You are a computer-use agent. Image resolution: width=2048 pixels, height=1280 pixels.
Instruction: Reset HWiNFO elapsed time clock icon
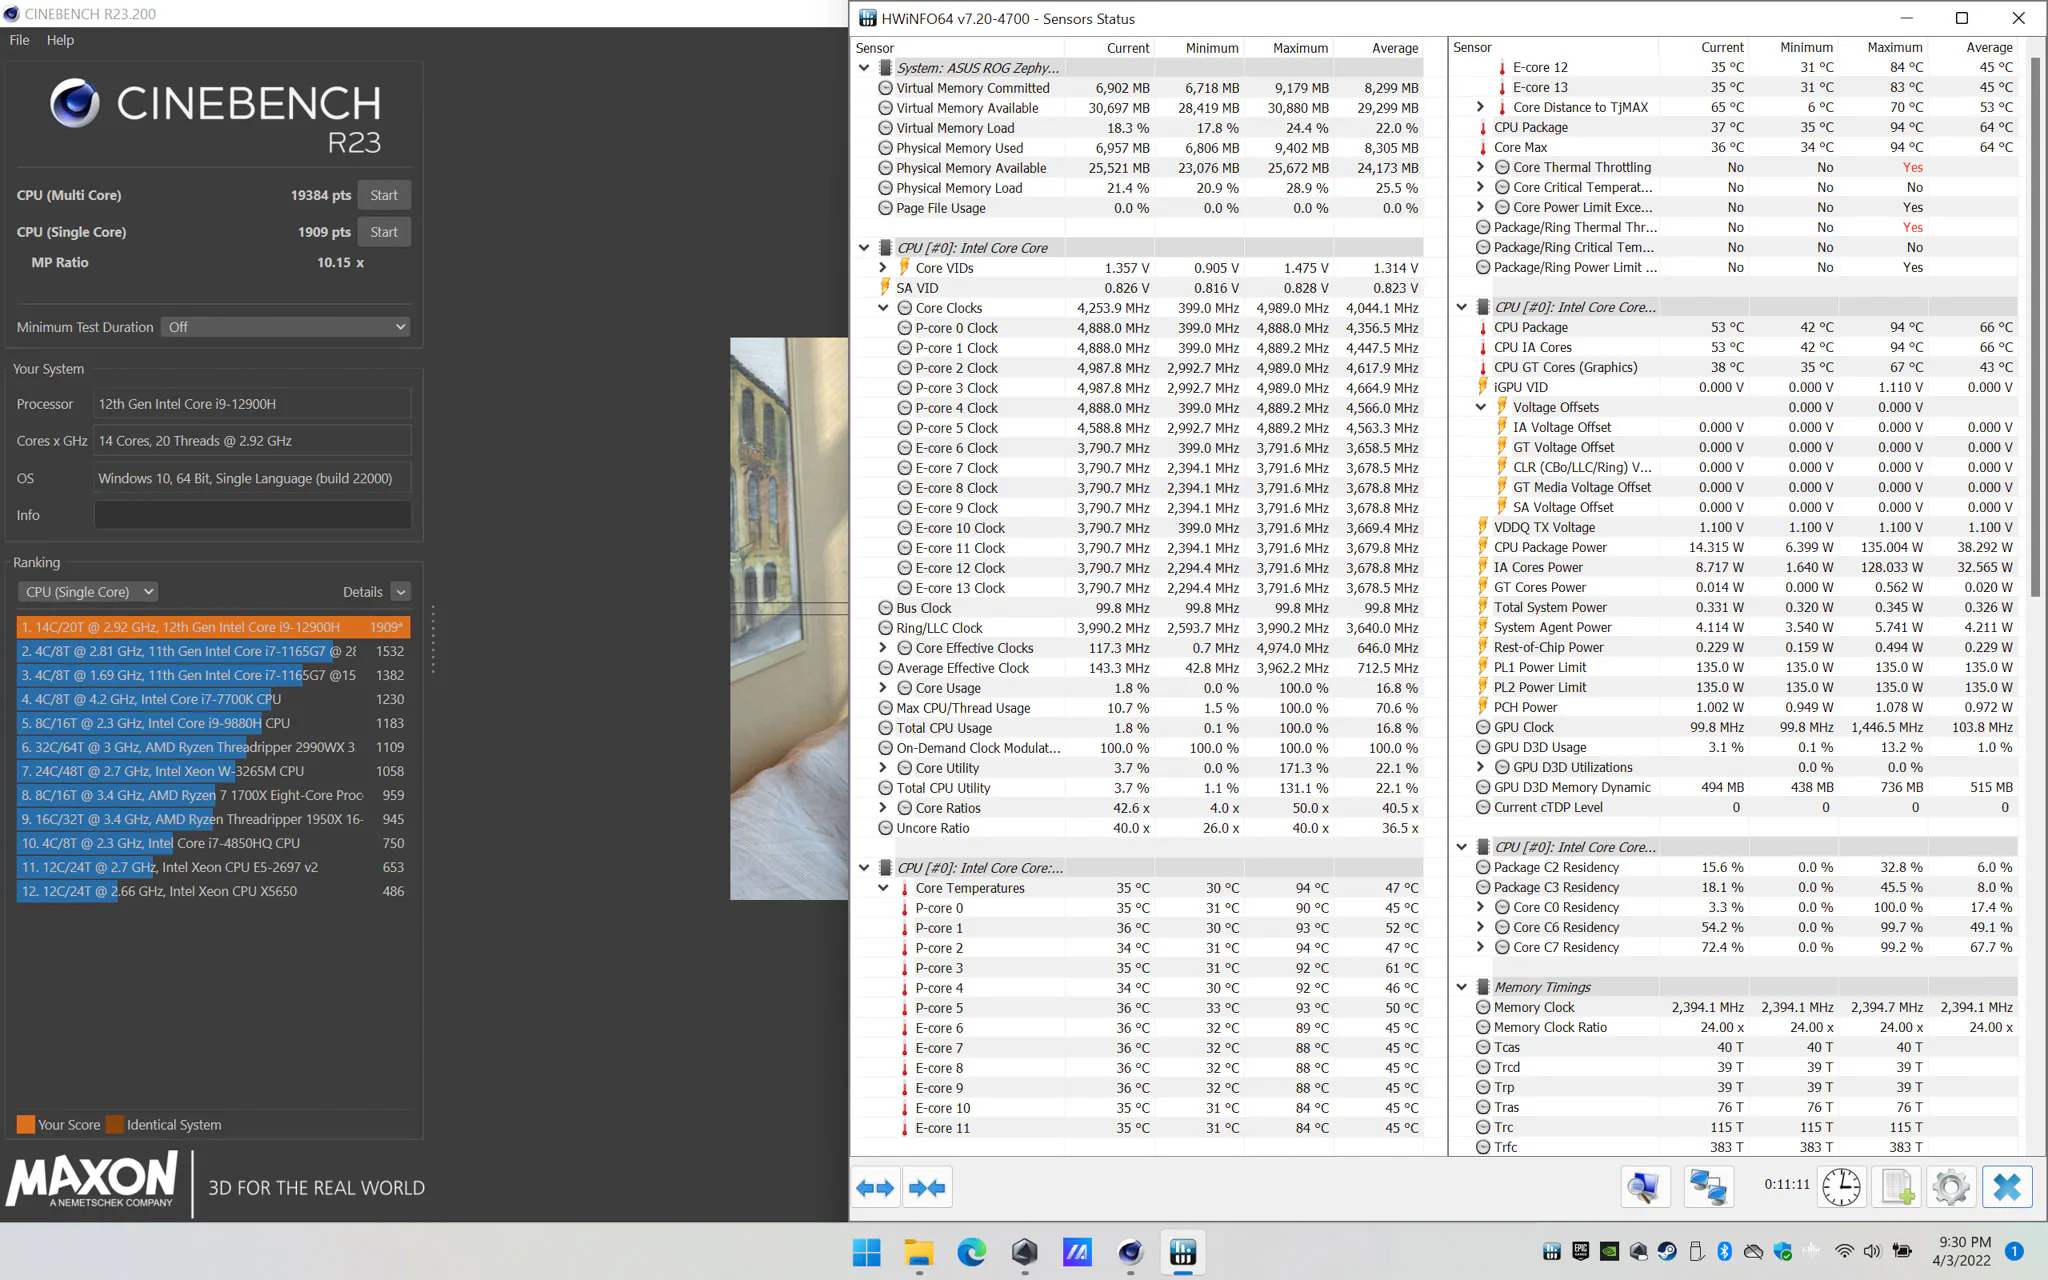(1841, 1188)
